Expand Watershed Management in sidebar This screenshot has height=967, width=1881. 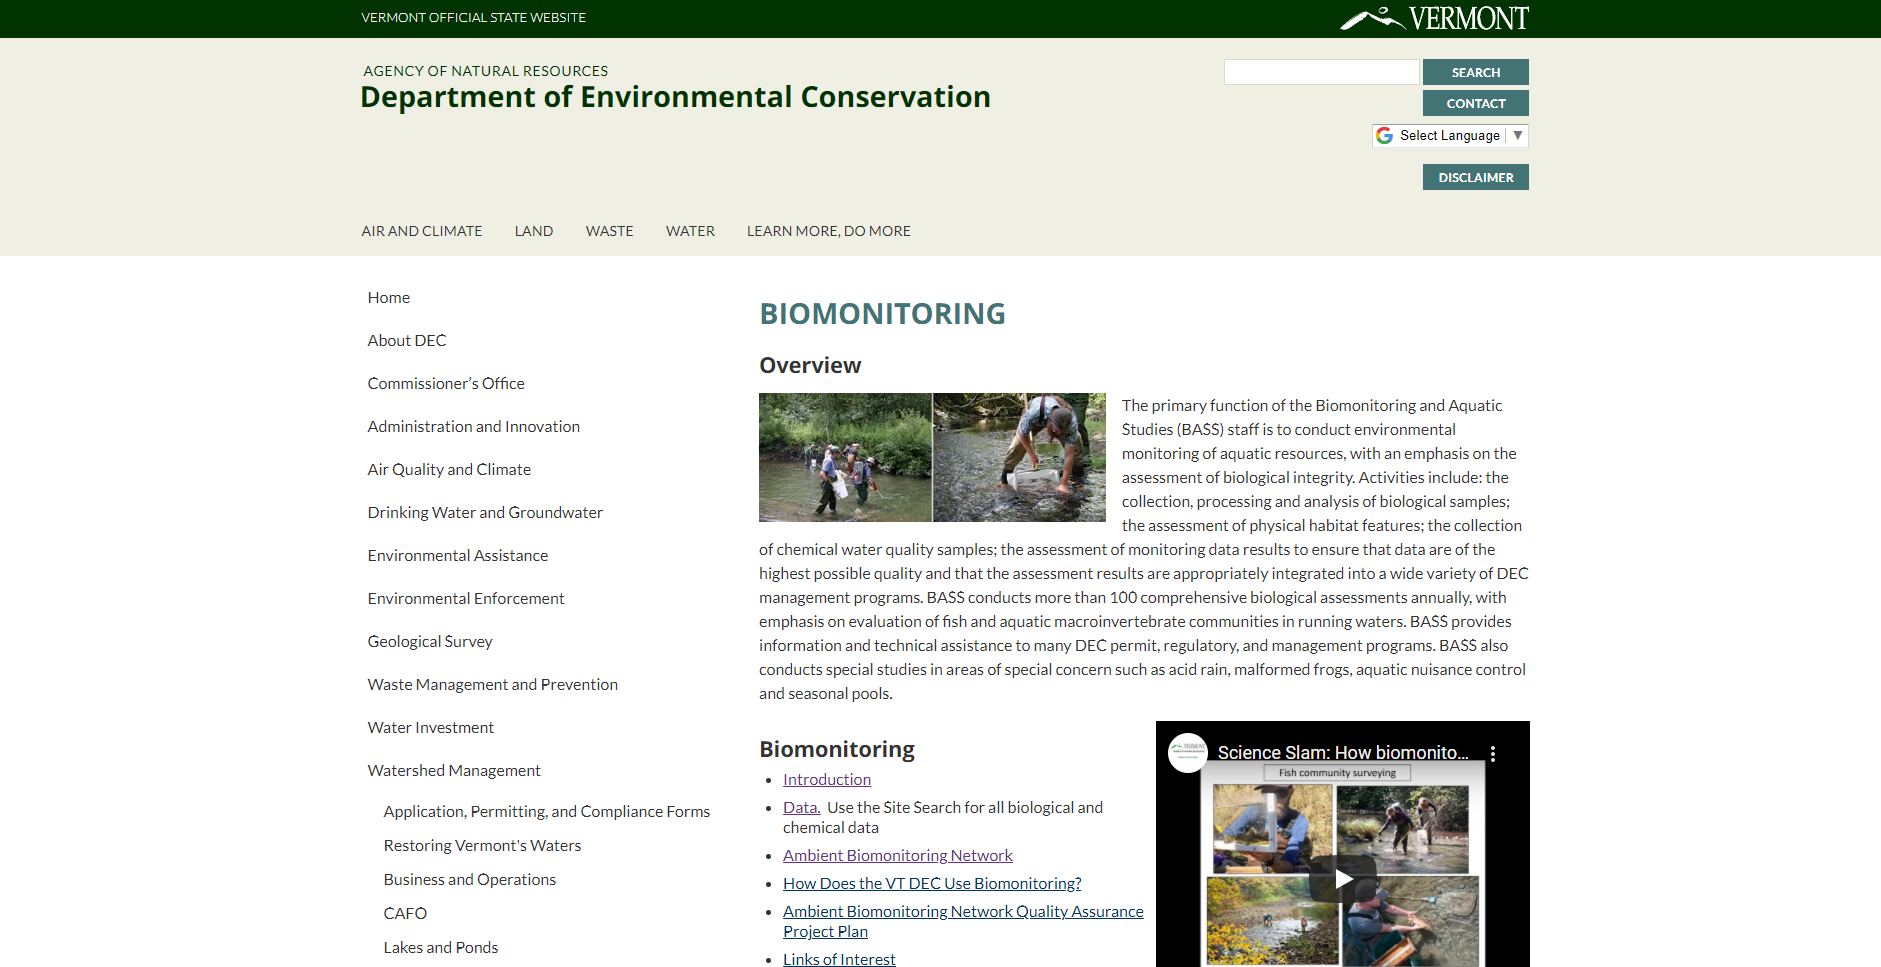[x=453, y=771]
